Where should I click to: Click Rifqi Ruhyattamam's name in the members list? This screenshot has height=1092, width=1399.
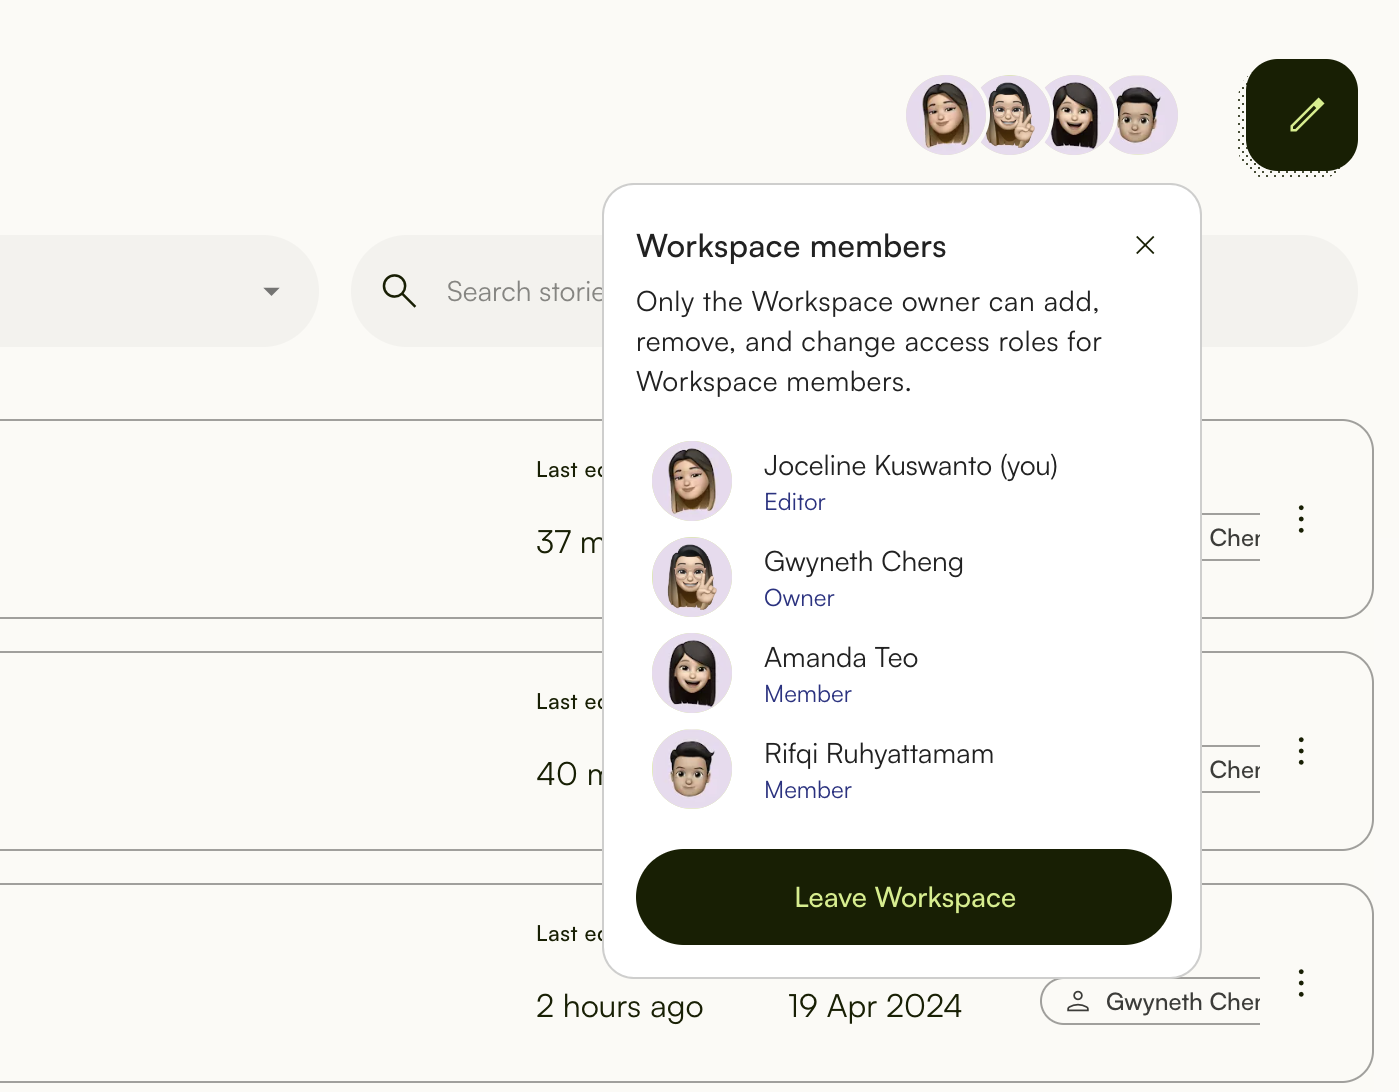coord(878,754)
